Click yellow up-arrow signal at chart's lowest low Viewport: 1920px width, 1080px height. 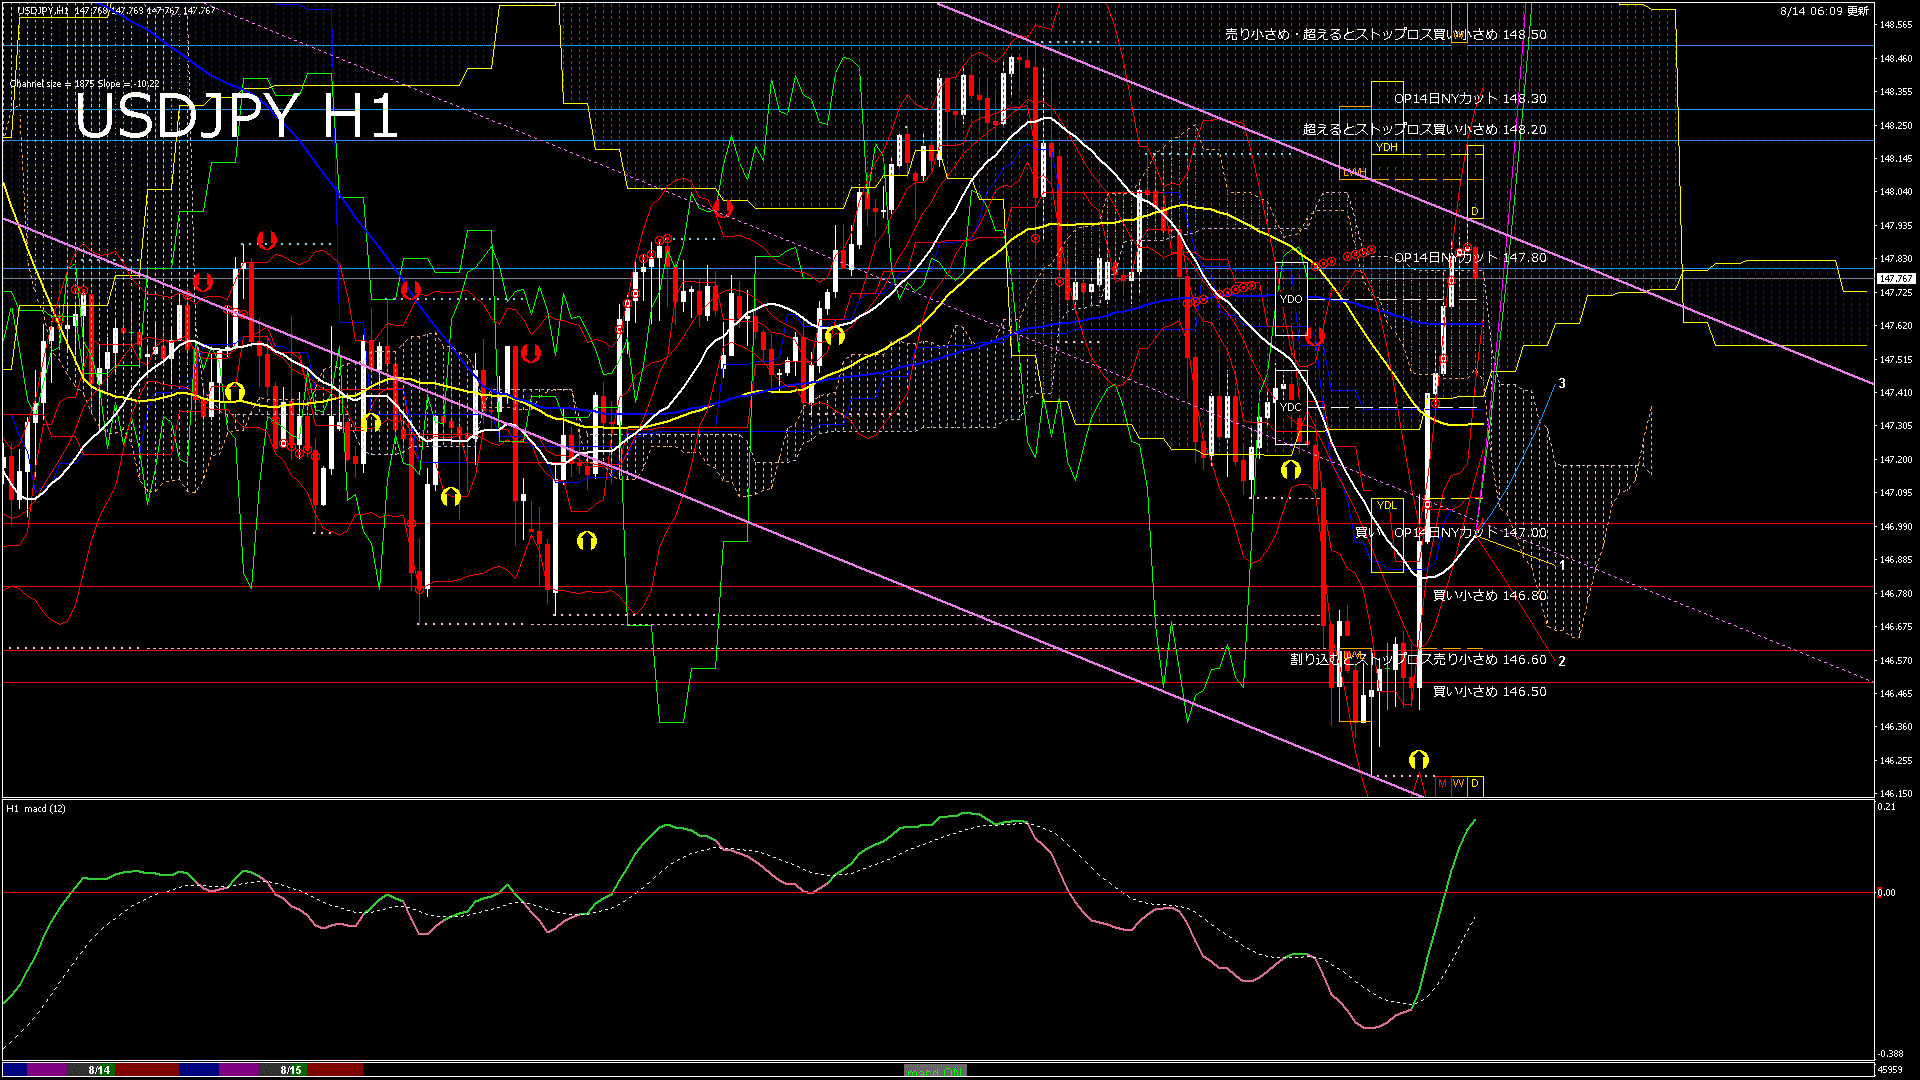[1418, 759]
